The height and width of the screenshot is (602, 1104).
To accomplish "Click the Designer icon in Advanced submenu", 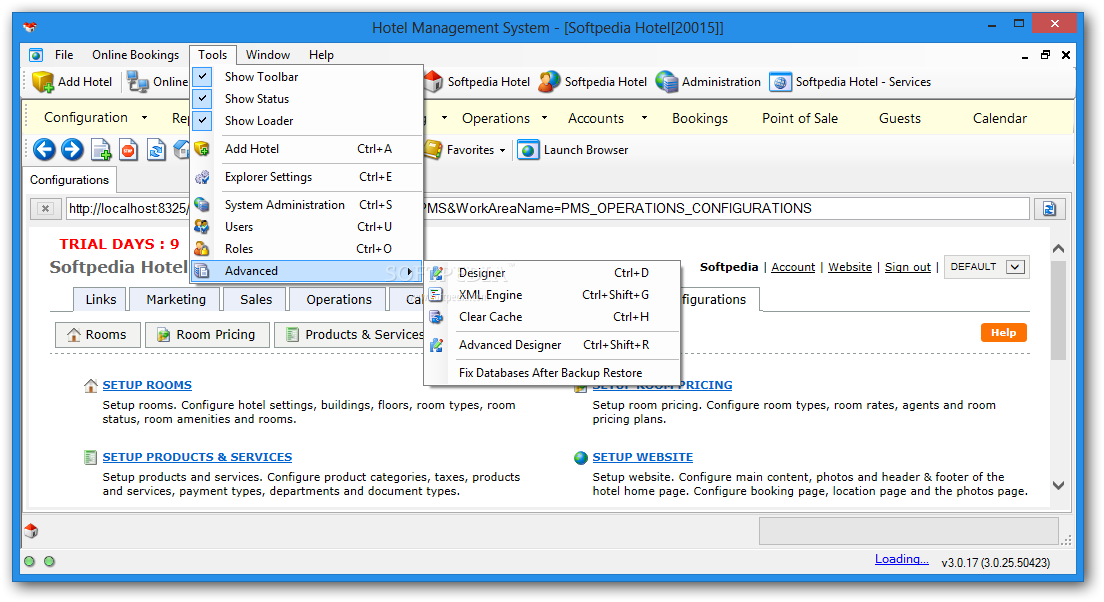I will 437,272.
